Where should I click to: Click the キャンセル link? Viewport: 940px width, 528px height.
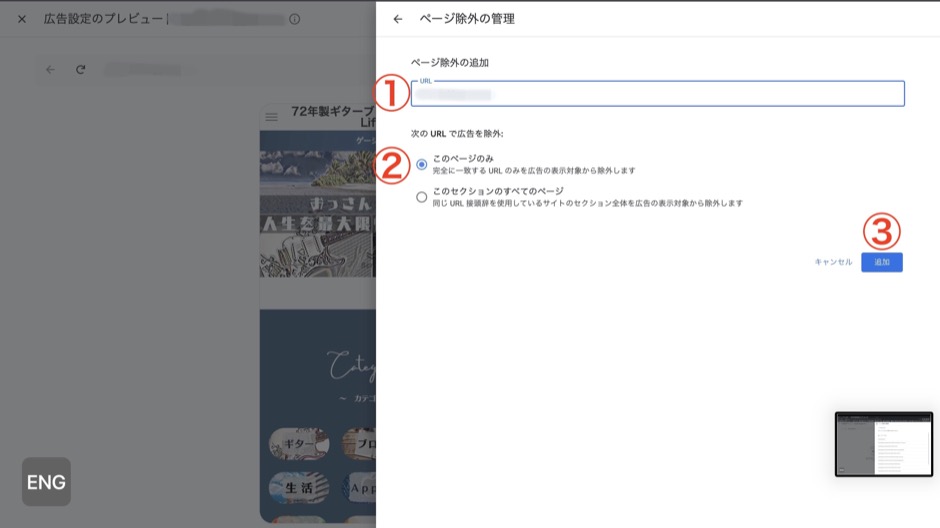point(833,262)
